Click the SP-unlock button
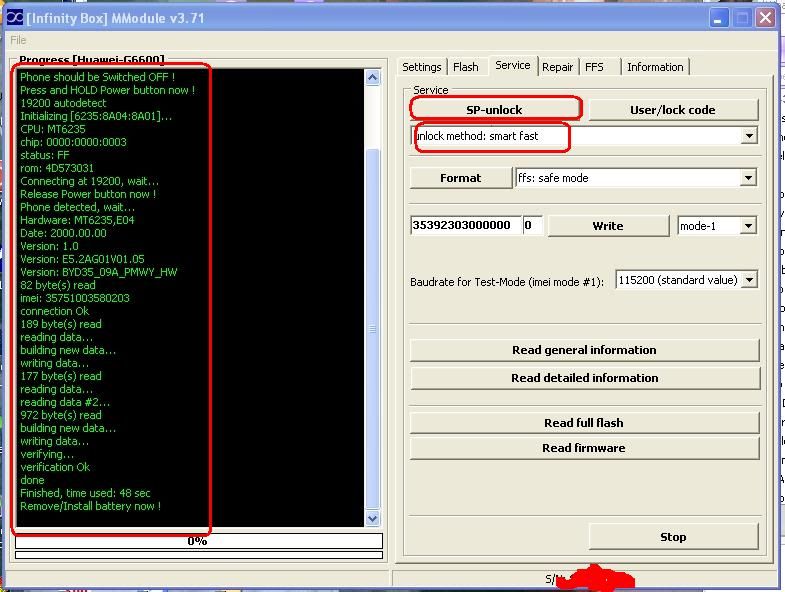Image resolution: width=785 pixels, height=592 pixels. pos(494,109)
